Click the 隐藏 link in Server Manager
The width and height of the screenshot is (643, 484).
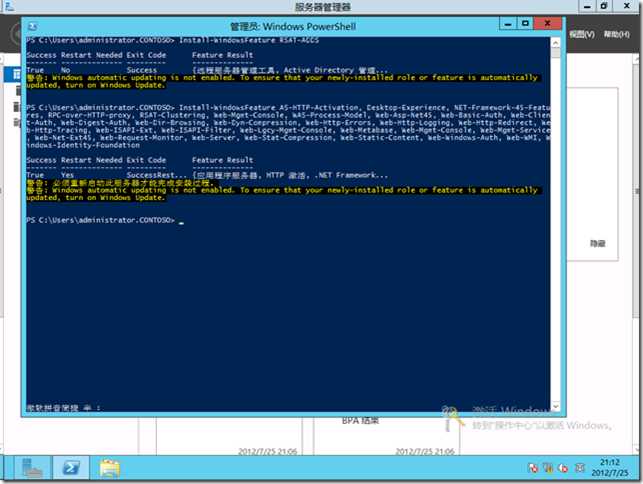597,244
